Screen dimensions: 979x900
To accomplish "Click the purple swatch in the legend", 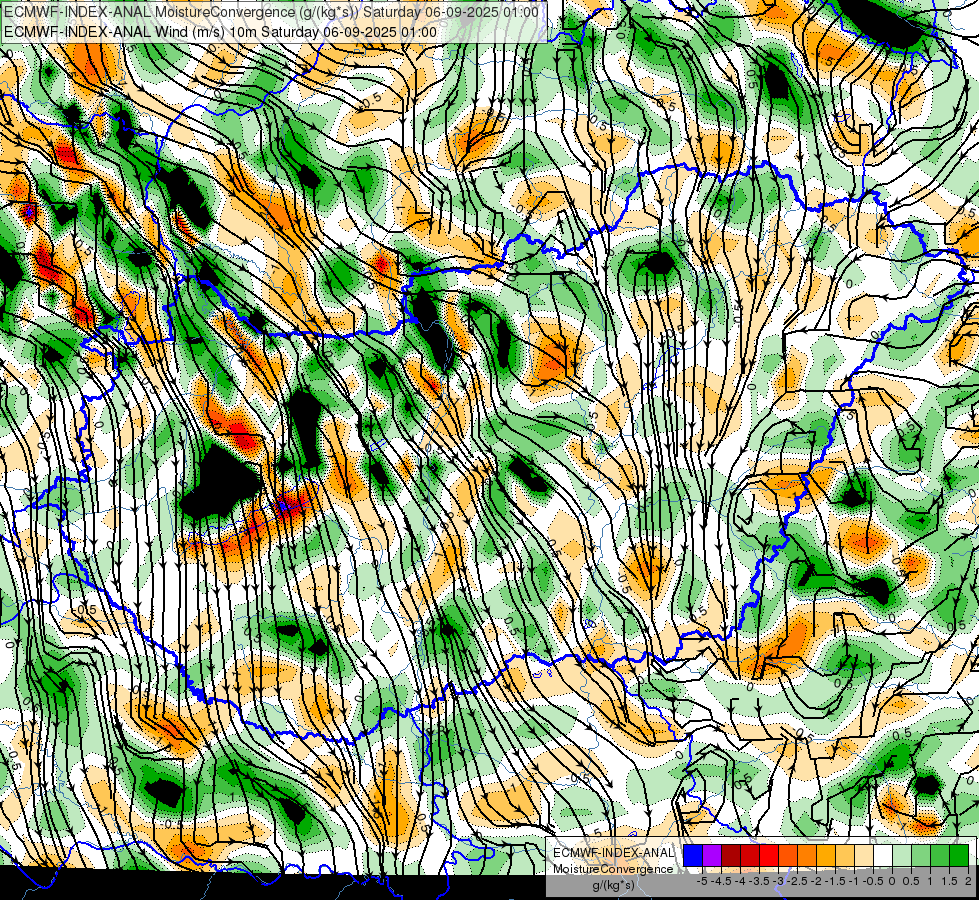I will (x=712, y=855).
